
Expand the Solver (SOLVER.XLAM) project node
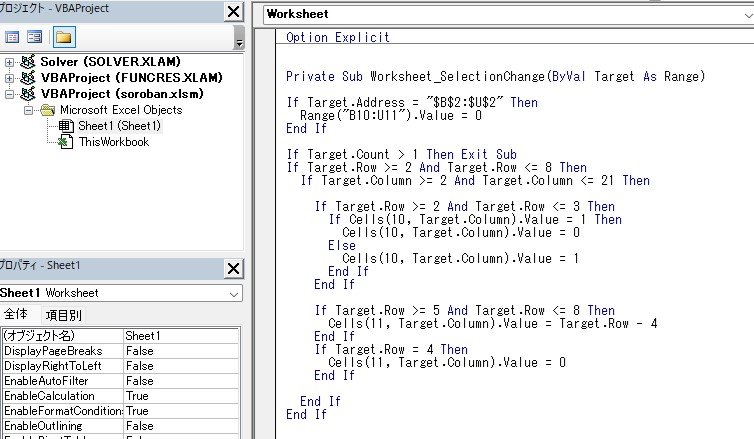[9, 62]
